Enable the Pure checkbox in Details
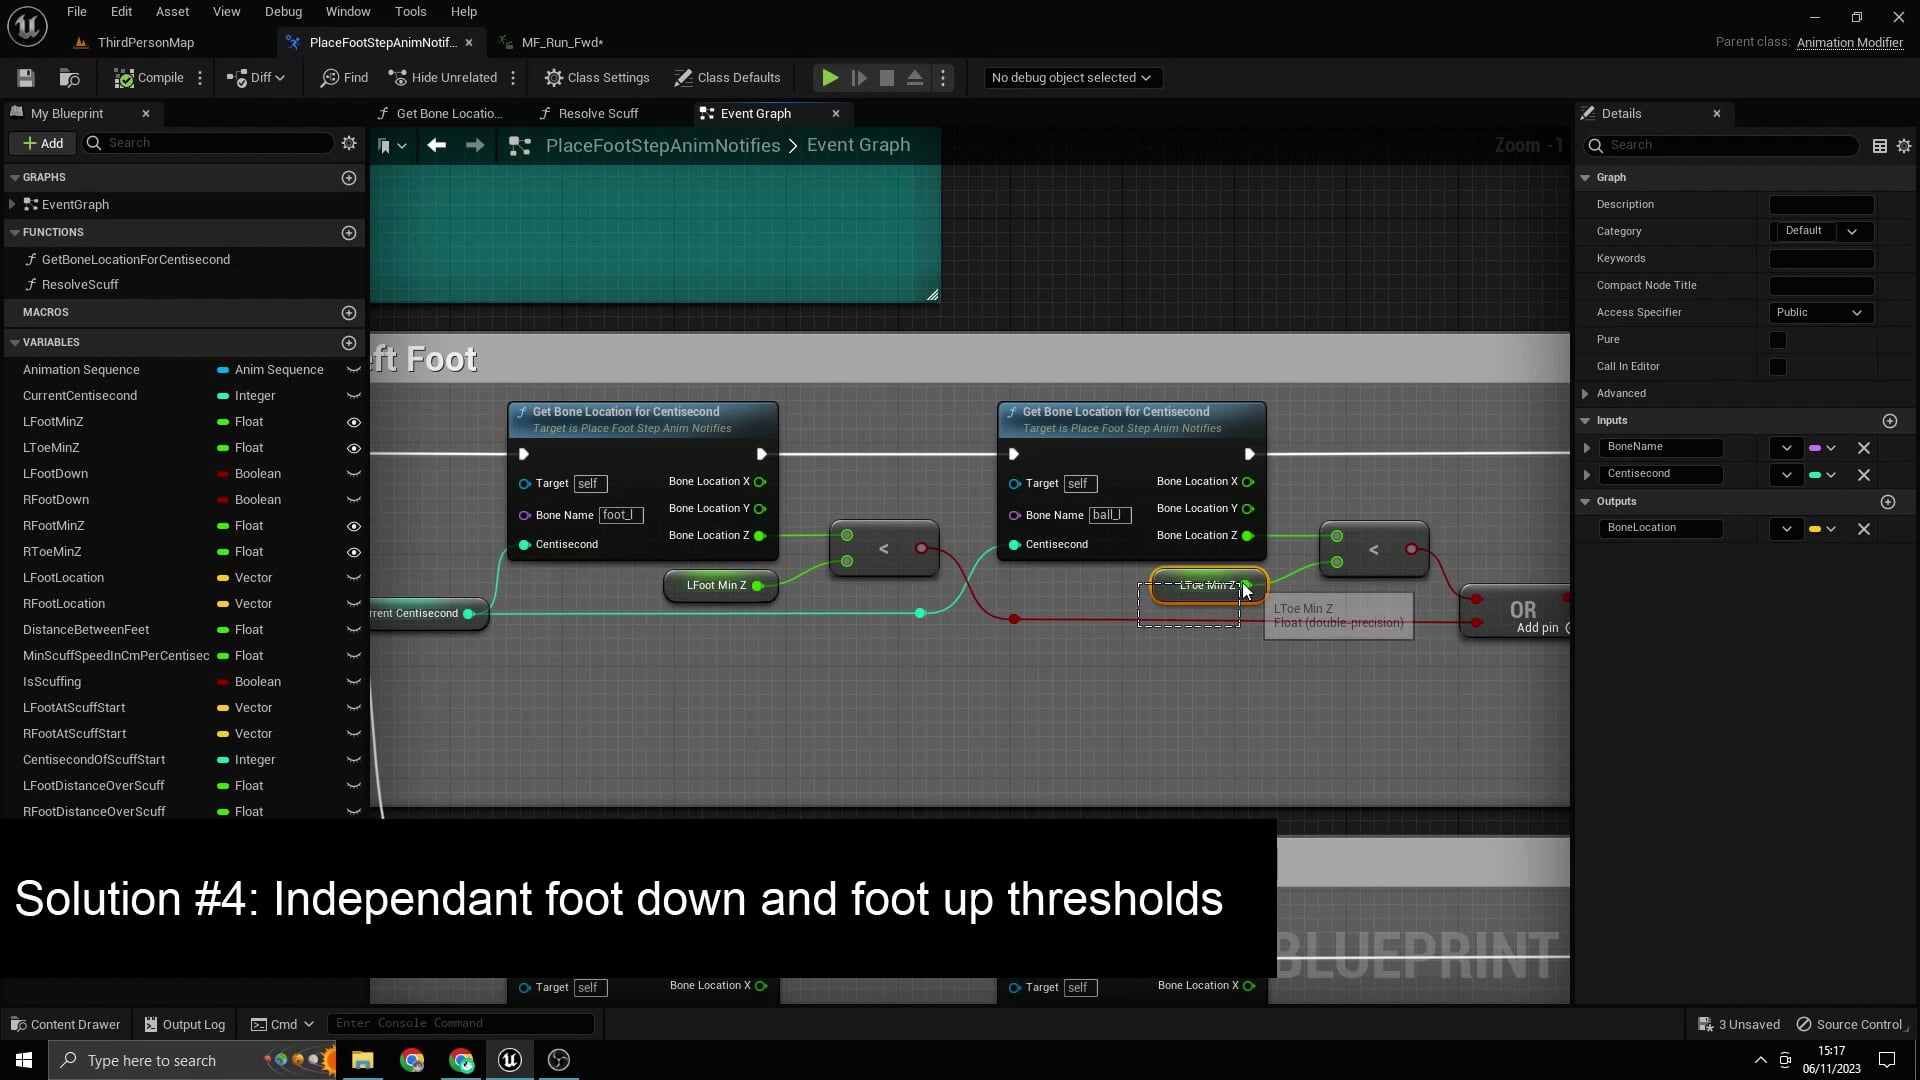 pos(1779,339)
